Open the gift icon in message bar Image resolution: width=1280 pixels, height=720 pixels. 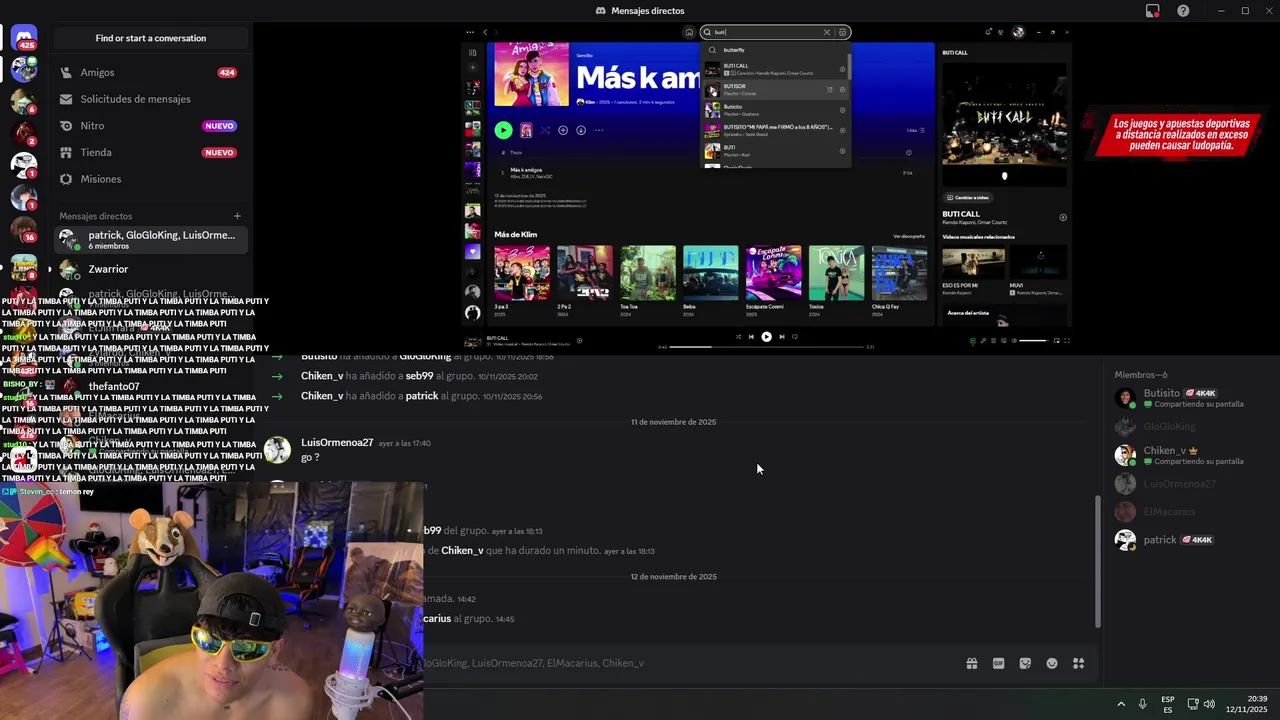tap(971, 663)
